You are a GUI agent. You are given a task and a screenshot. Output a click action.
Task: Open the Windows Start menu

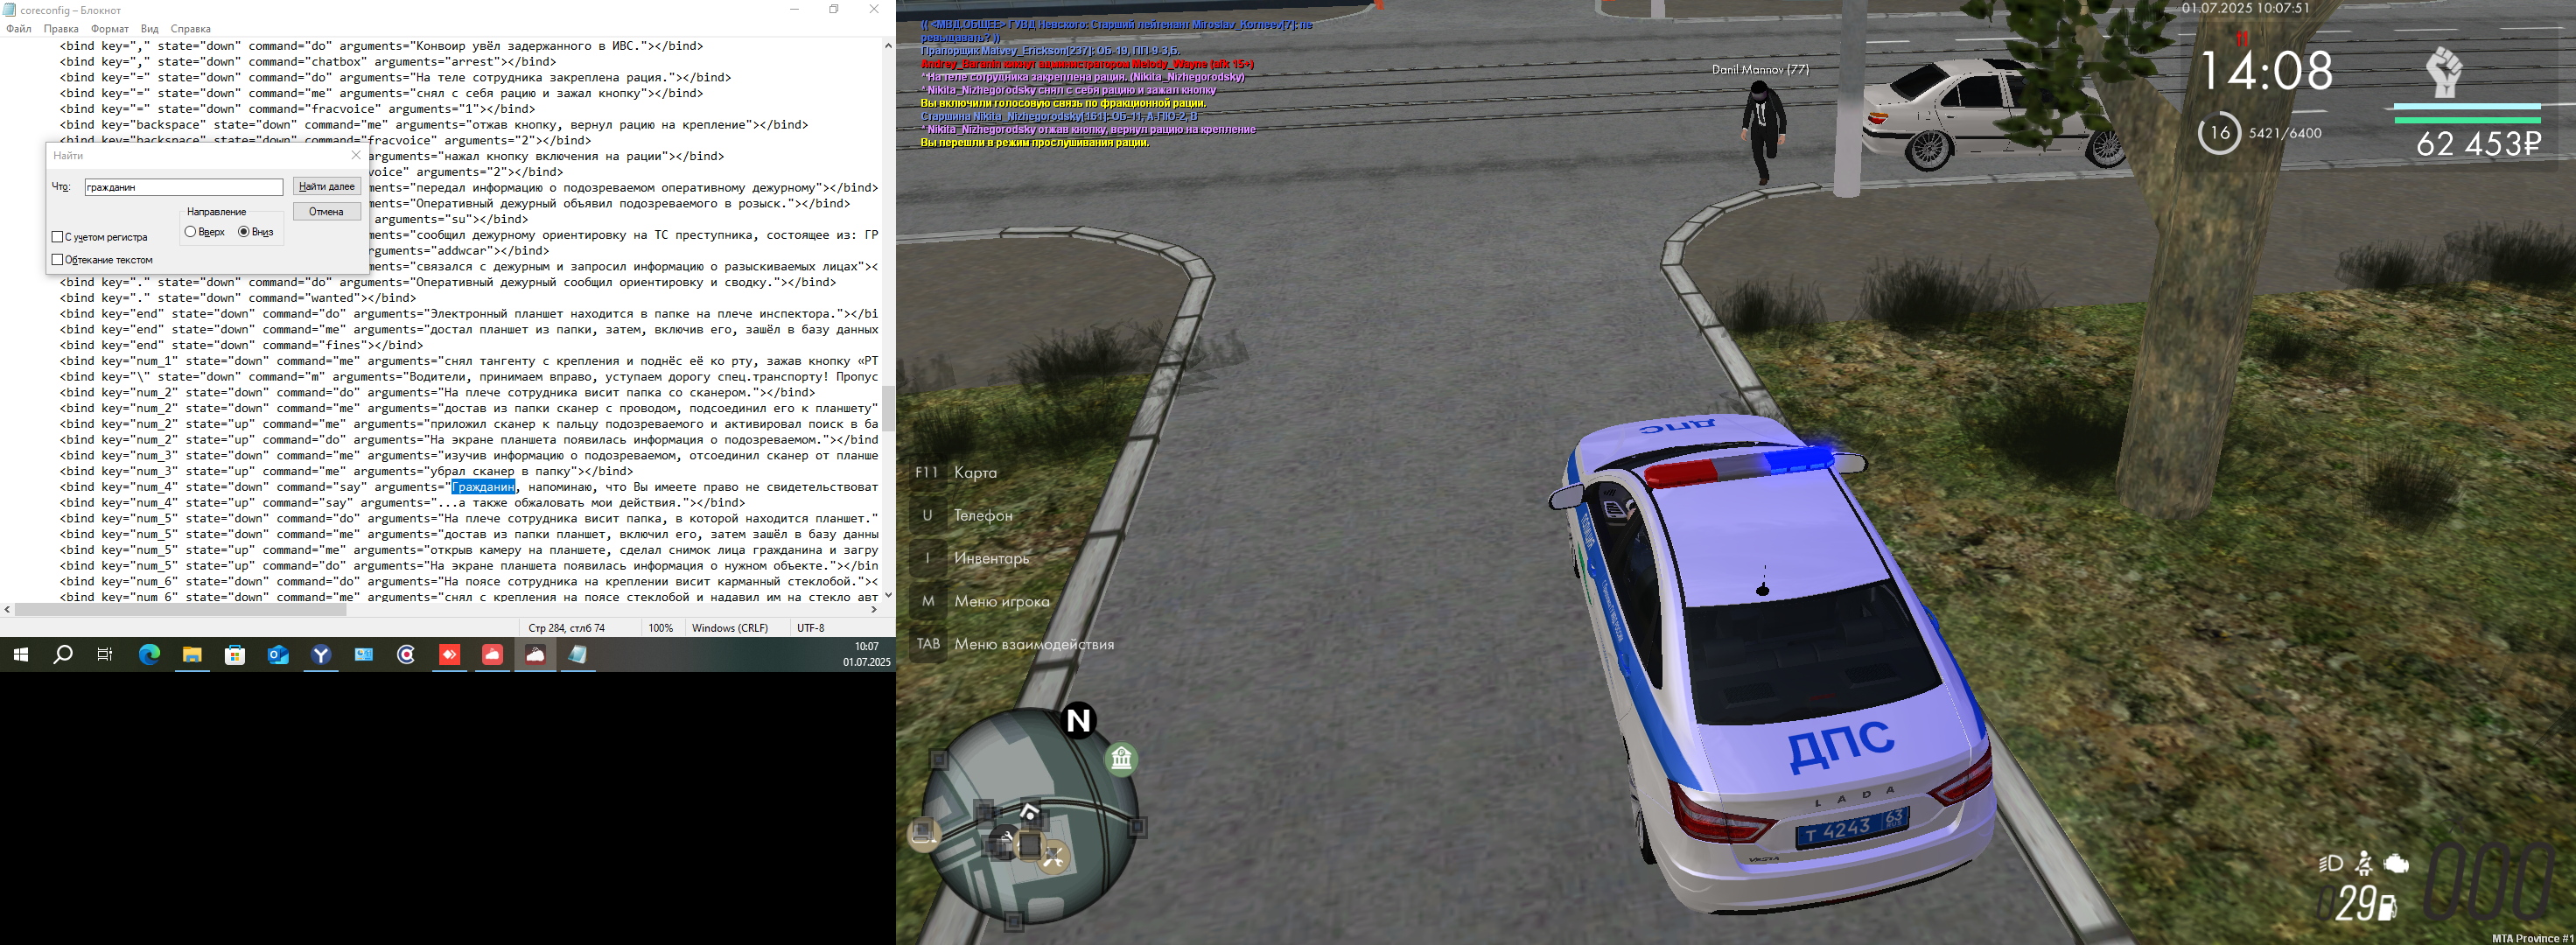(x=20, y=655)
